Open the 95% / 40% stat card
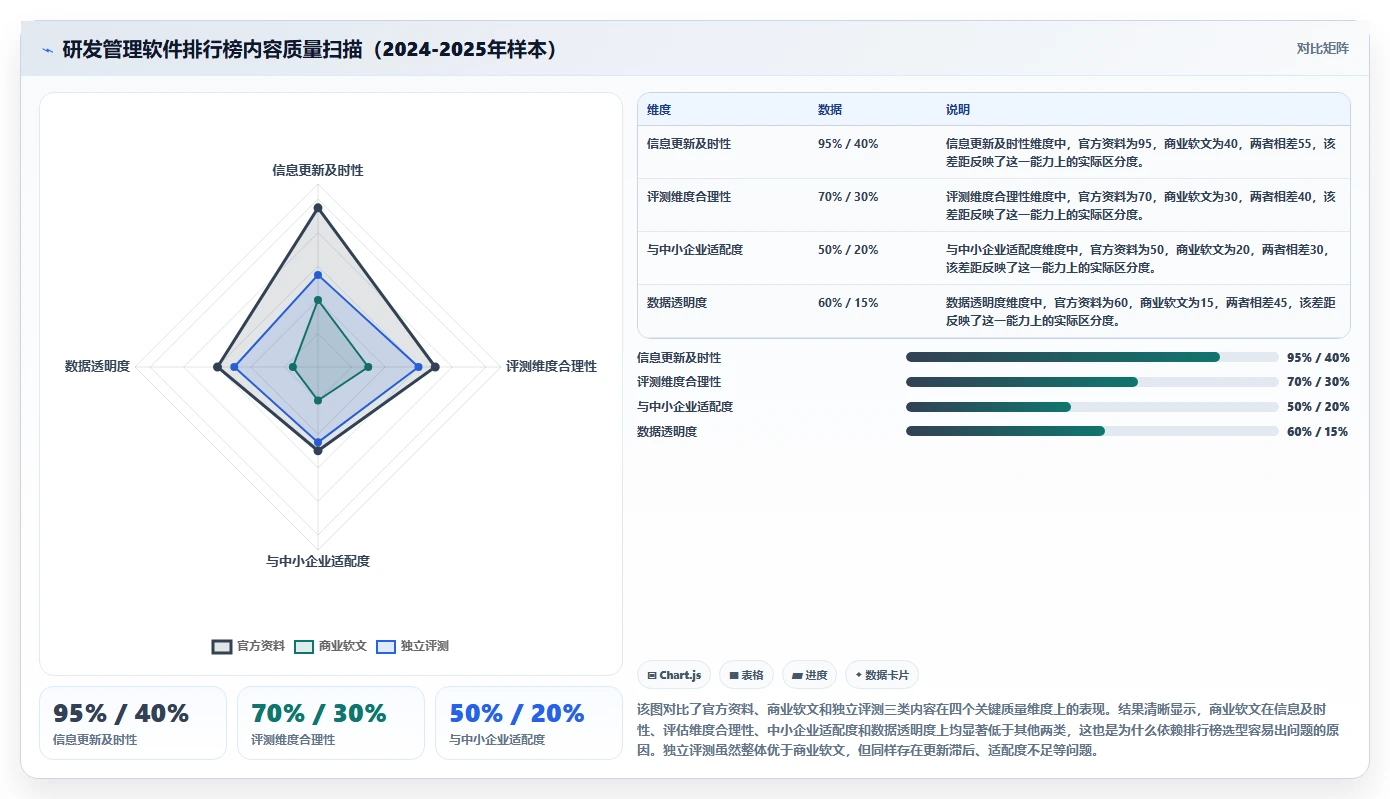The image size is (1390, 799). coord(133,723)
